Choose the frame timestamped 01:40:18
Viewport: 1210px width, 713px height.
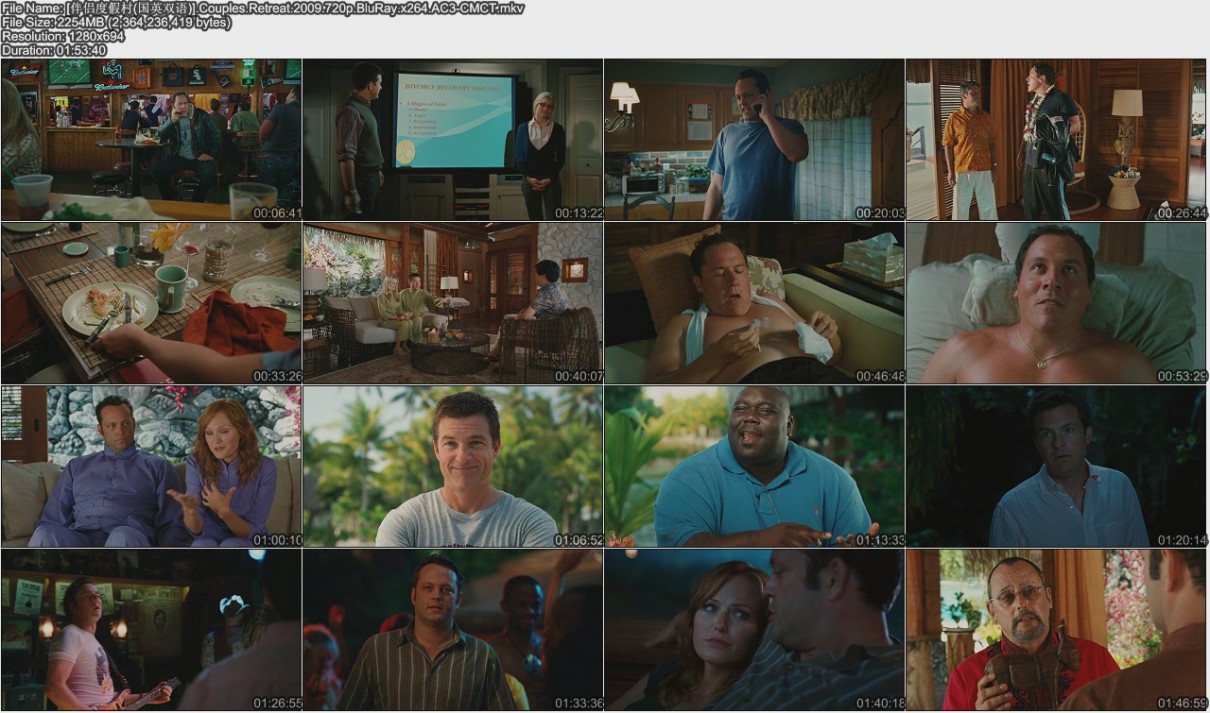[755, 630]
